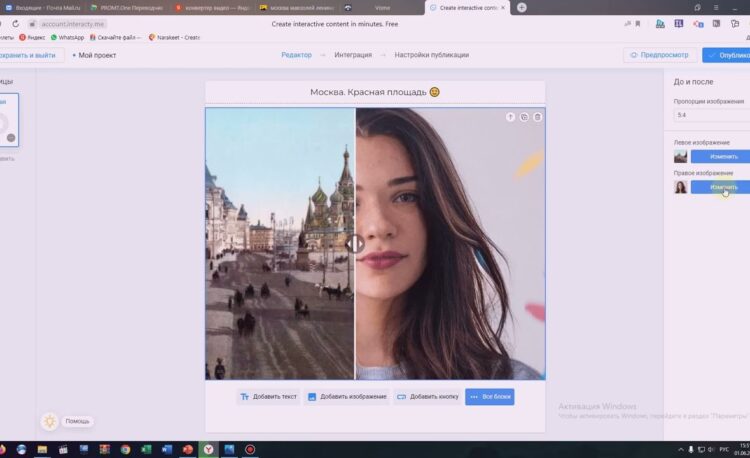Select the Редактор tab
This screenshot has width=750, height=458.
[296, 55]
